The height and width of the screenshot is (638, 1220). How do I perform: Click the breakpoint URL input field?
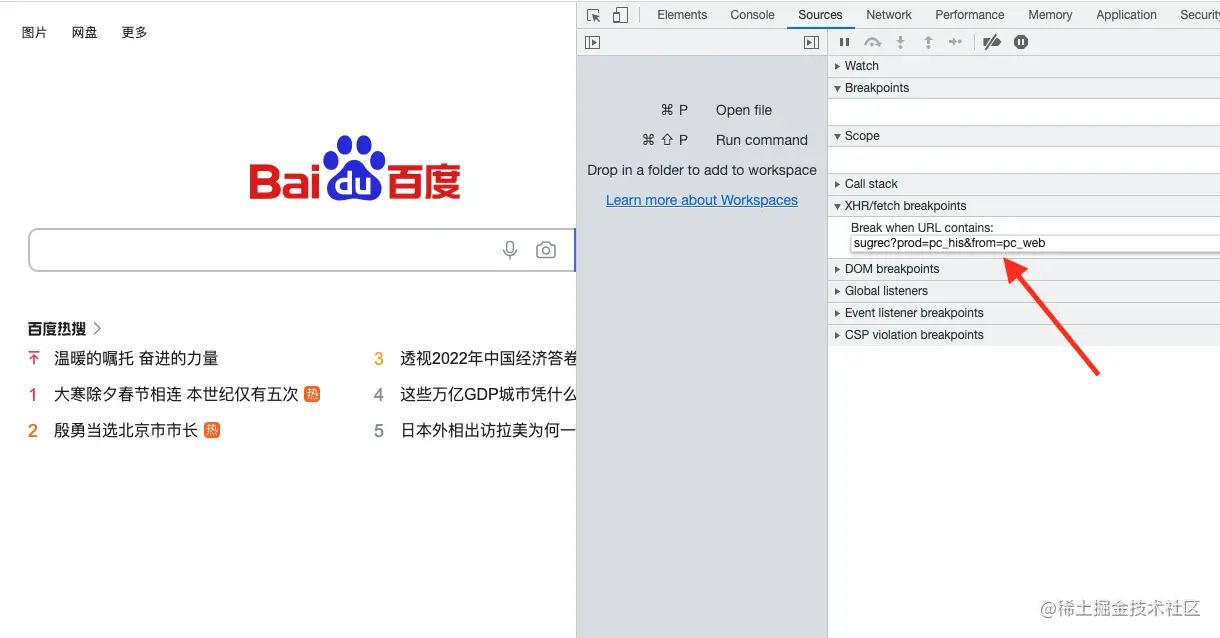pos(1035,243)
